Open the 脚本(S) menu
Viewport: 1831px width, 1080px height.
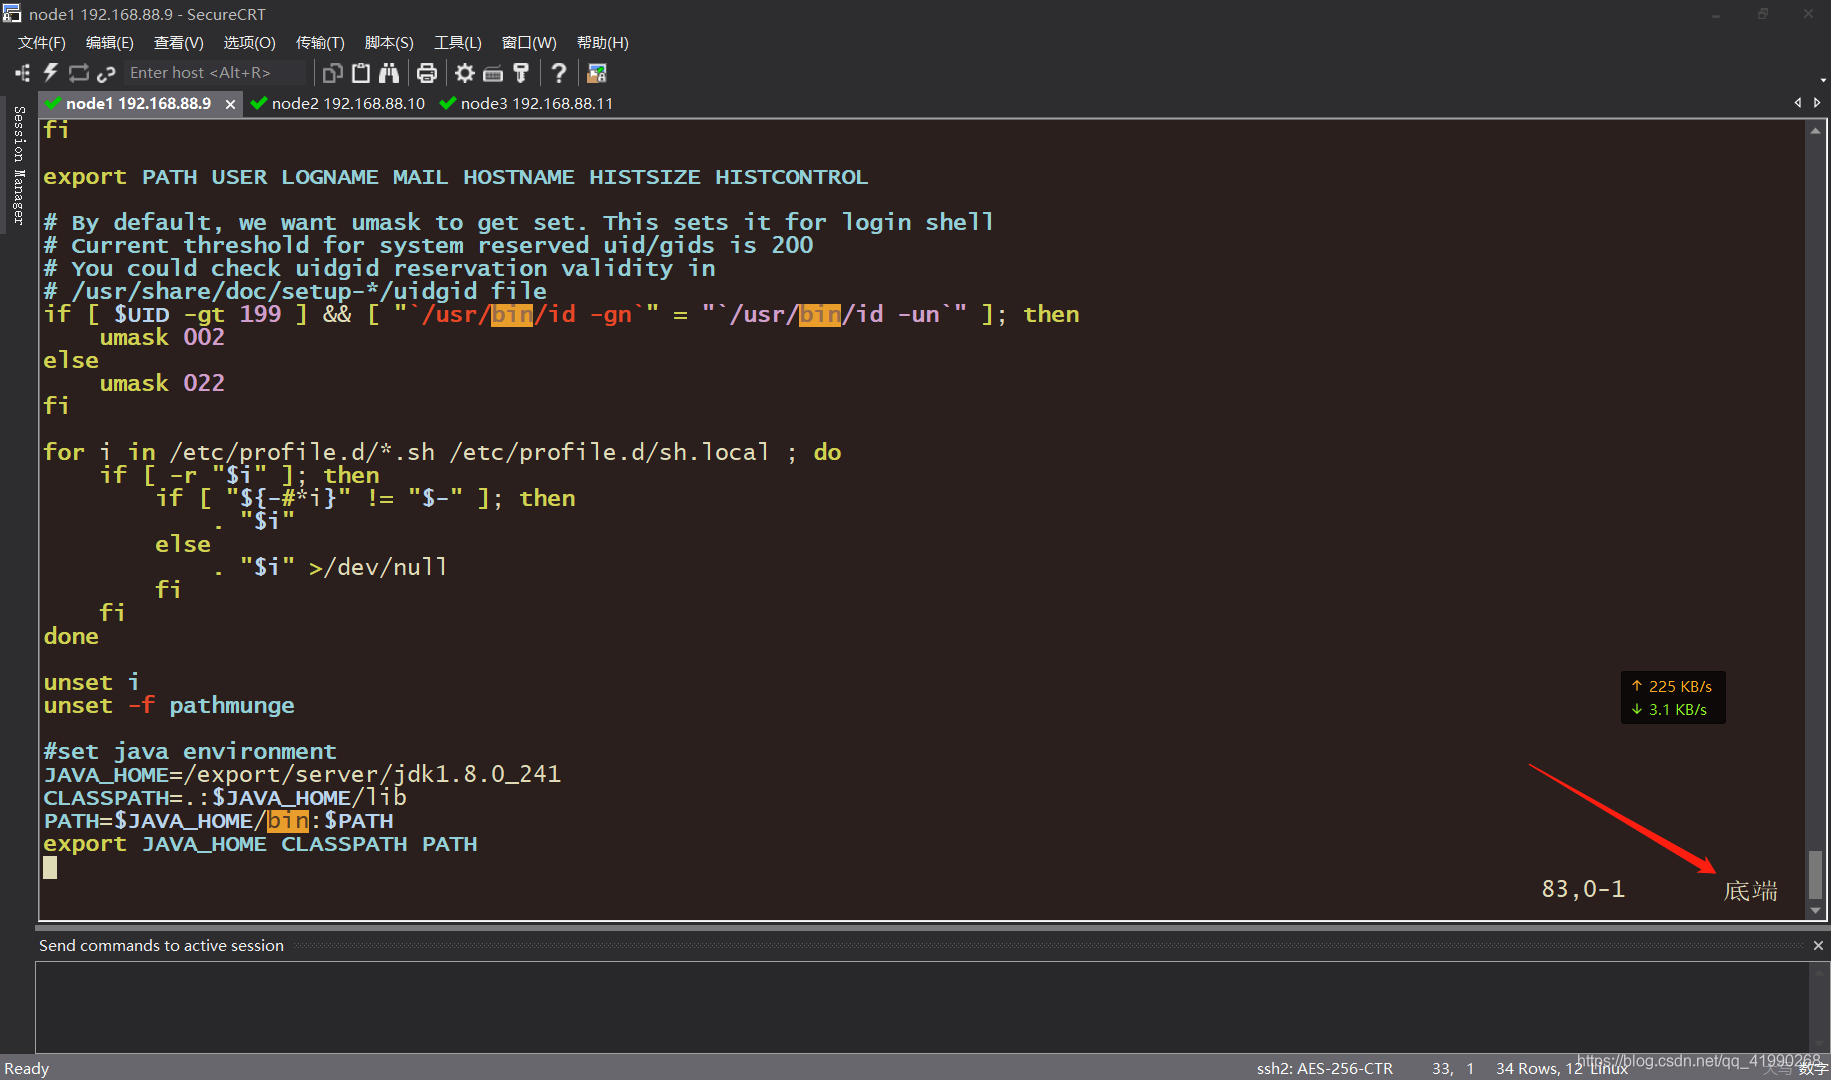(389, 43)
